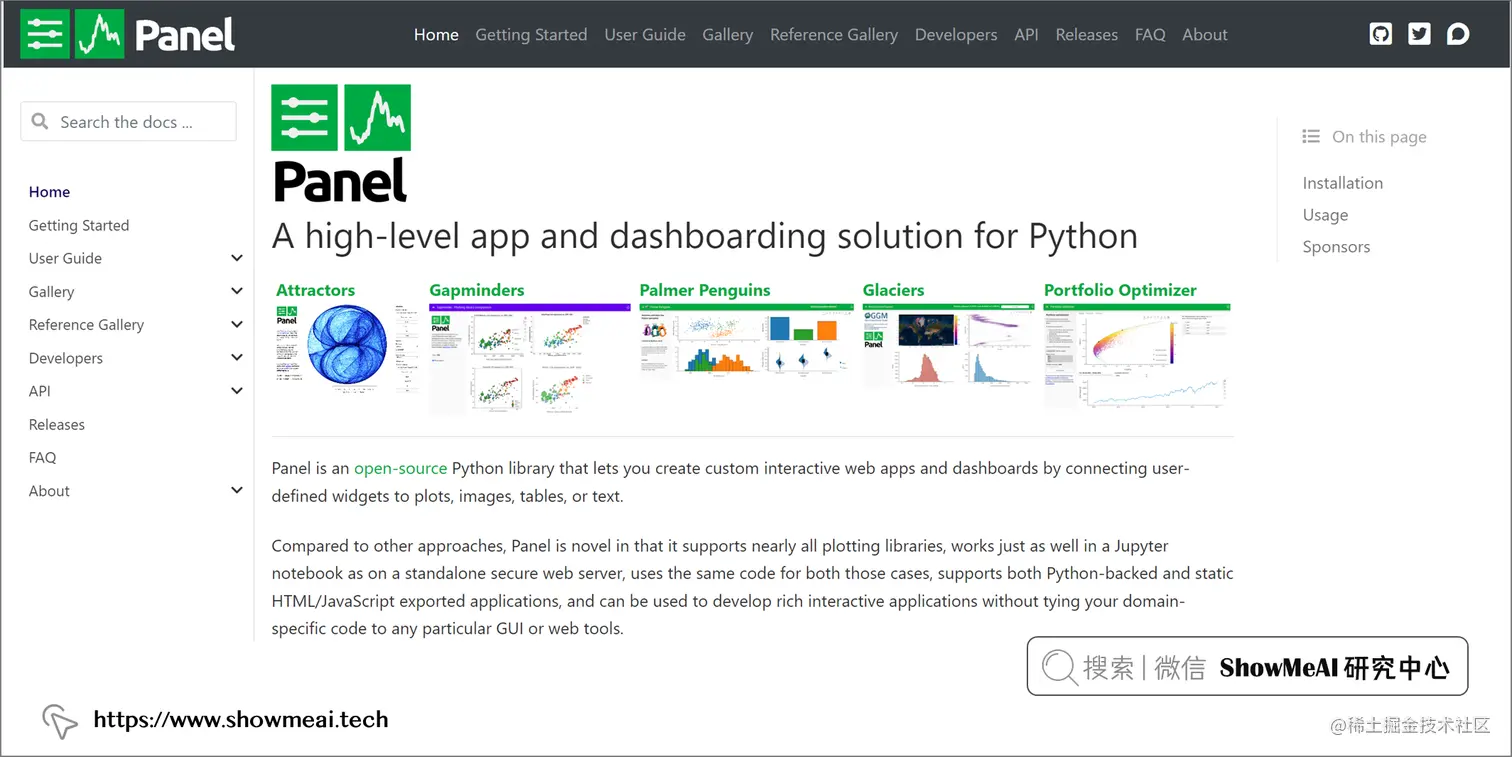Open the Glaciers demo thumbnail
The height and width of the screenshot is (757, 1512).
click(x=949, y=345)
